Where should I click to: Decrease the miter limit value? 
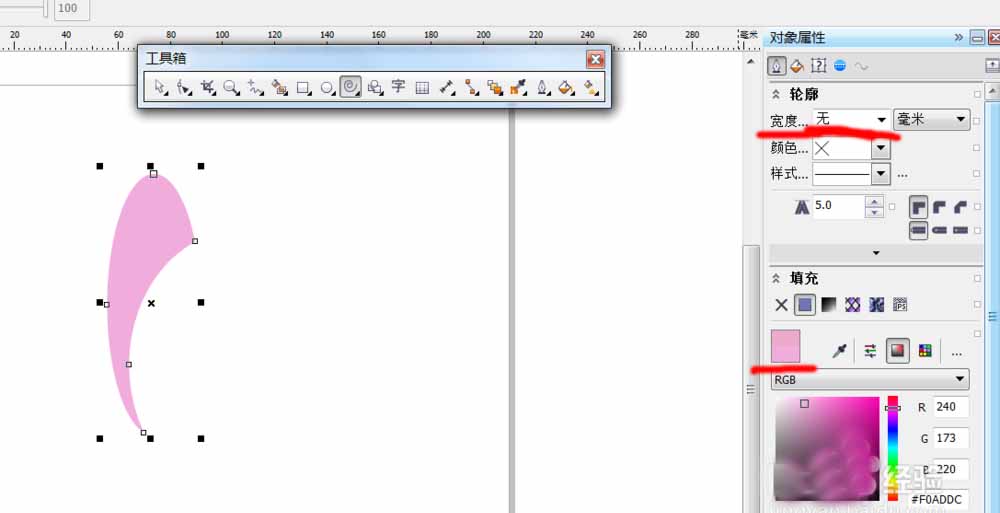point(874,212)
